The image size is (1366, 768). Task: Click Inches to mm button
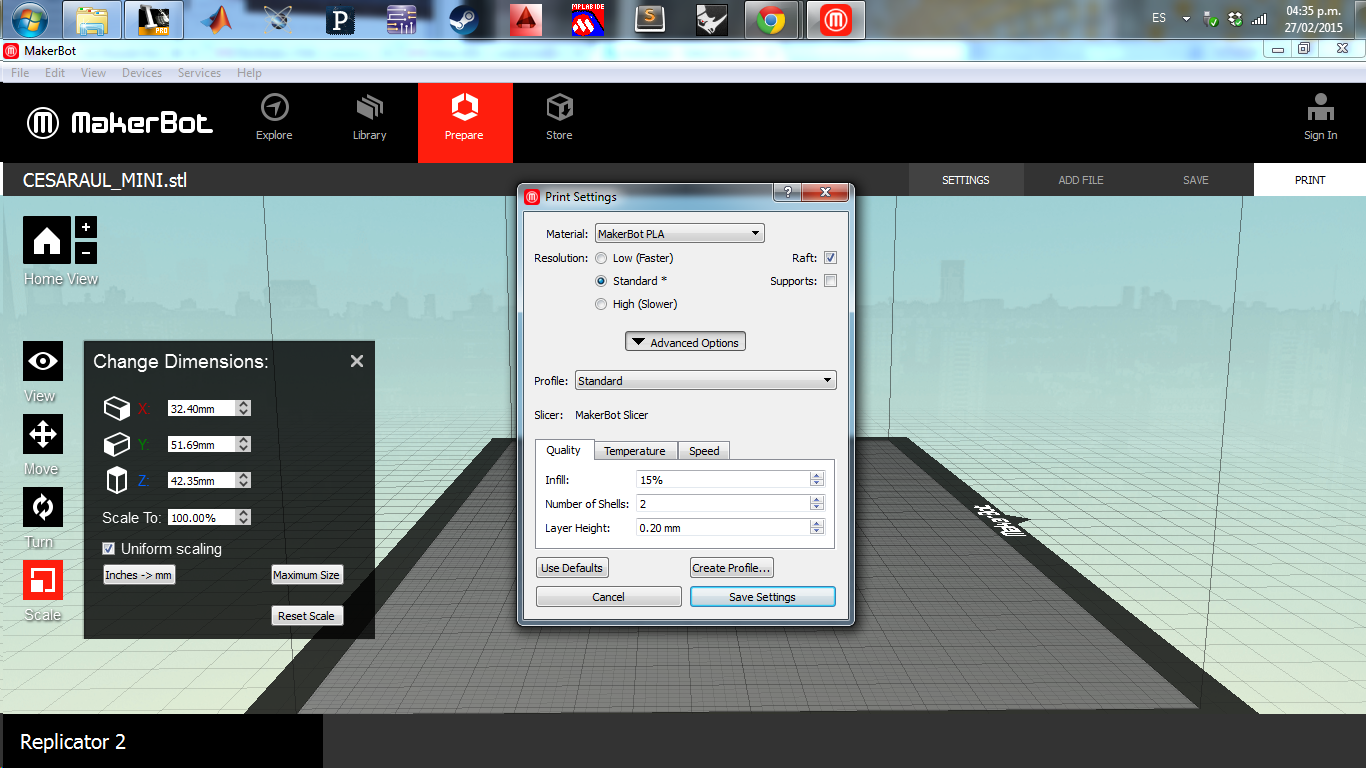point(139,575)
